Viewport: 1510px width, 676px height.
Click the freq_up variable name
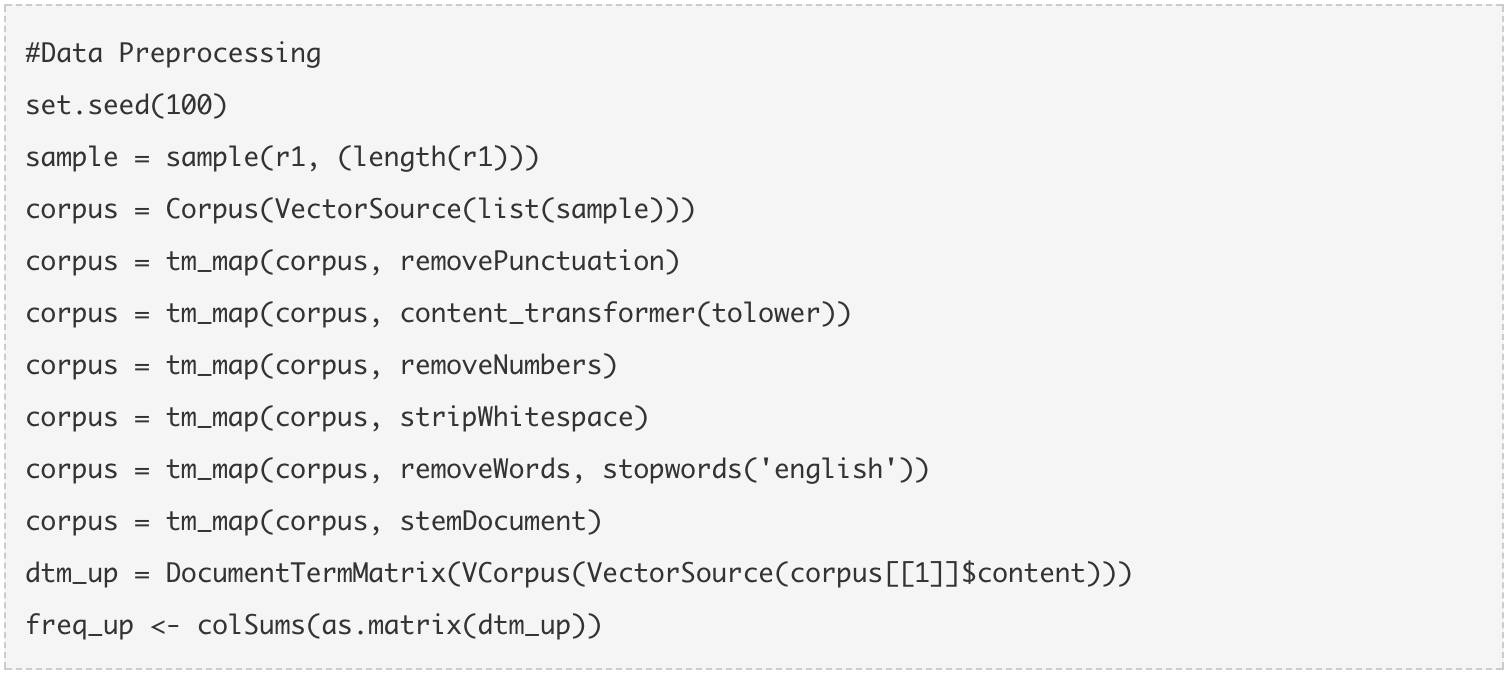(80, 625)
